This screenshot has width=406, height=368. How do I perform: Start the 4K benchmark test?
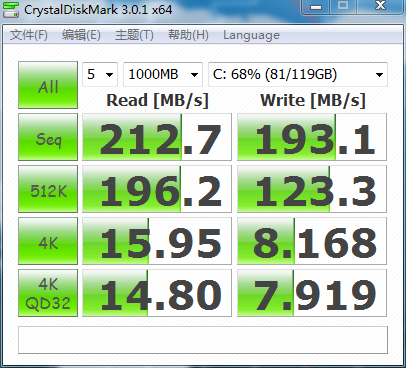pyautogui.click(x=48, y=241)
